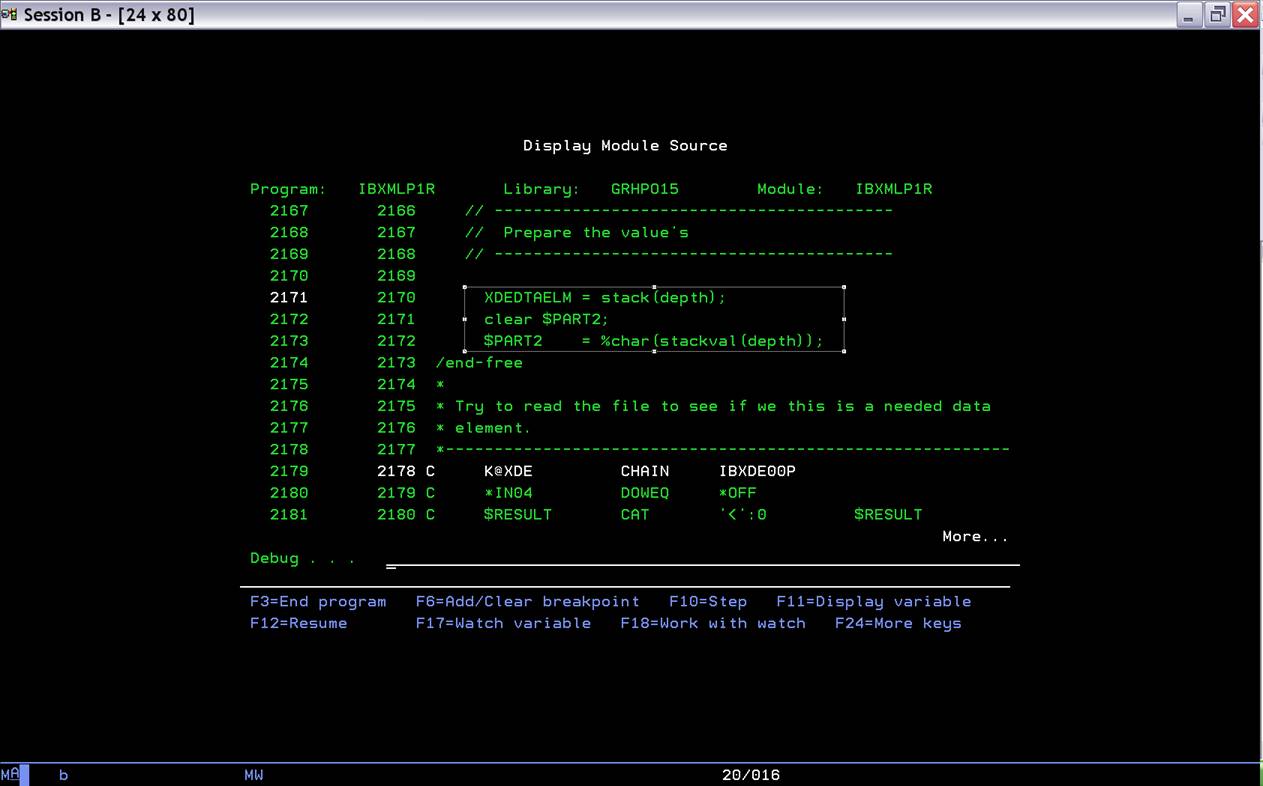Click line number 2167 in first column

tap(289, 211)
